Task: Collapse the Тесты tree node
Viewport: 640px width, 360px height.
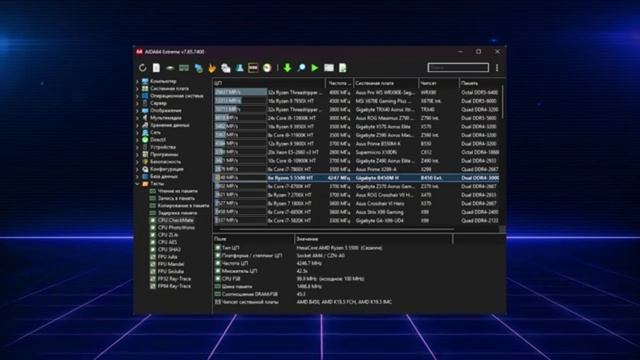Action: pyautogui.click(x=138, y=184)
